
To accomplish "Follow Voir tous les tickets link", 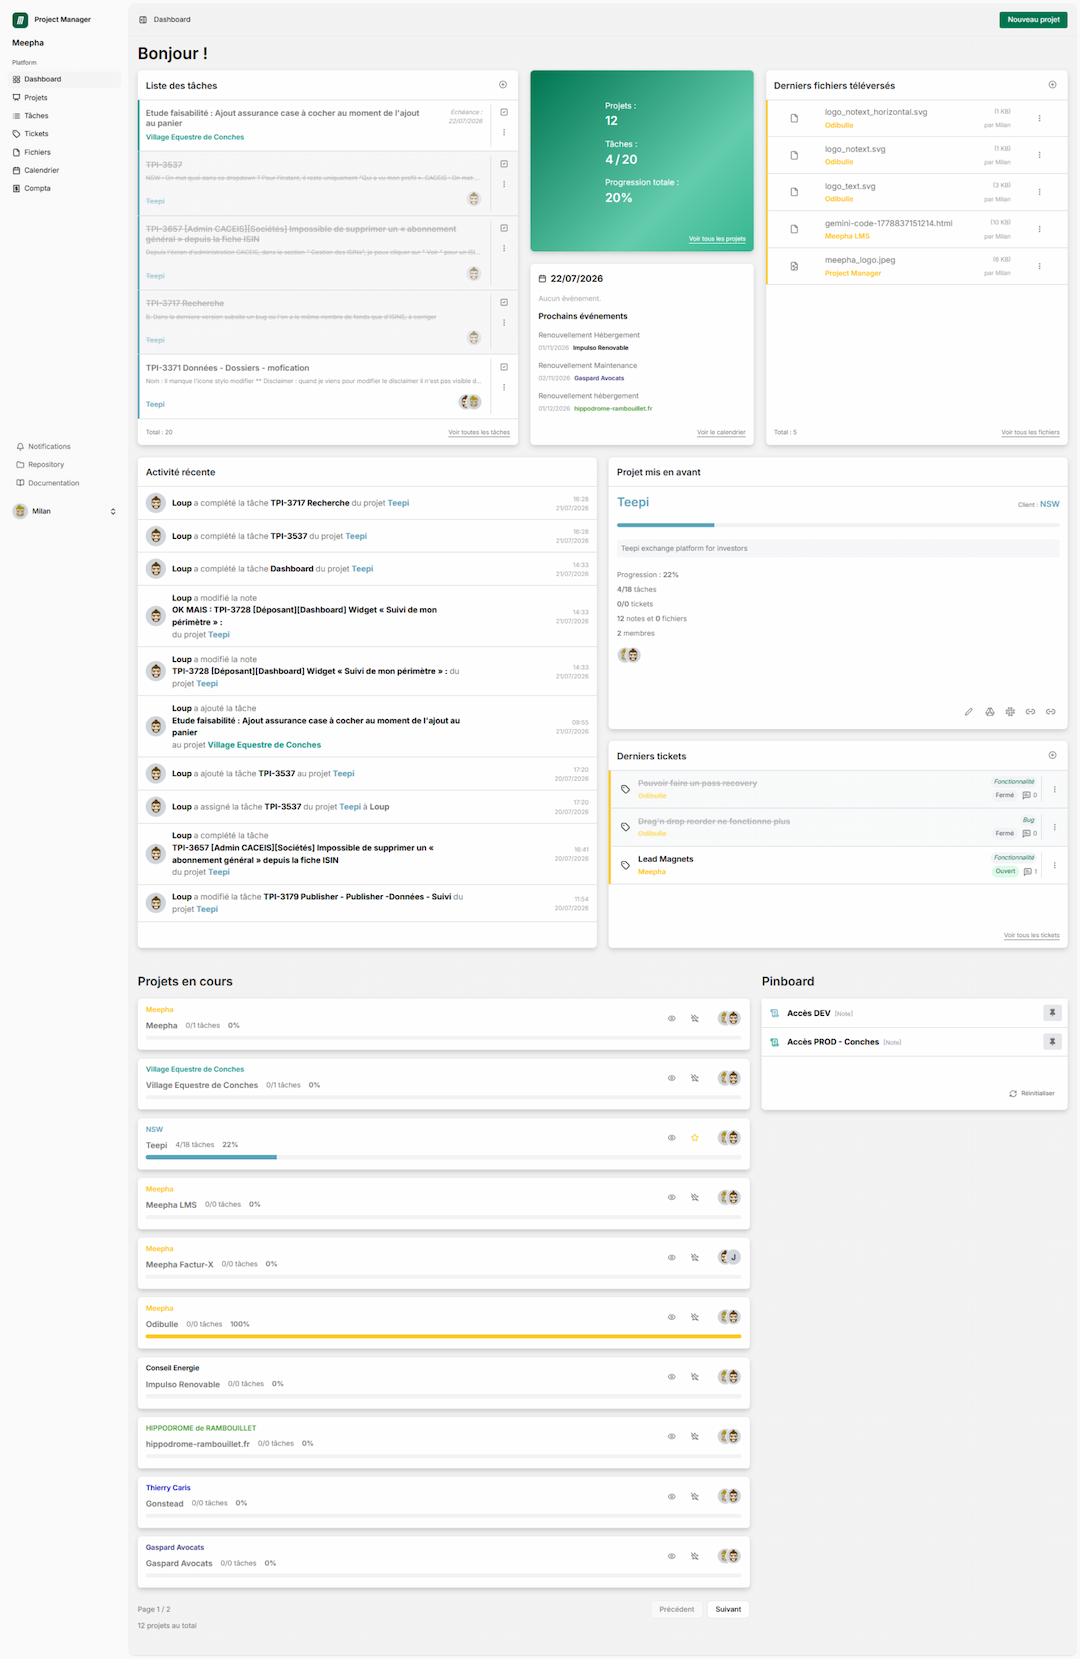I will 1032,935.
